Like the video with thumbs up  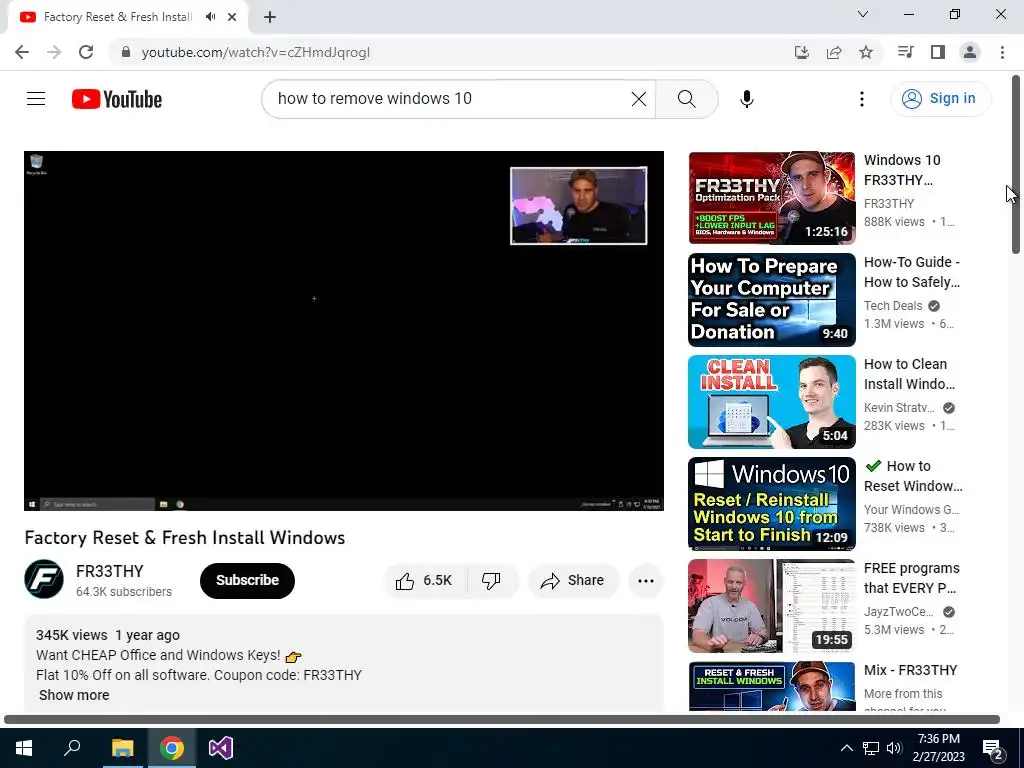click(424, 581)
